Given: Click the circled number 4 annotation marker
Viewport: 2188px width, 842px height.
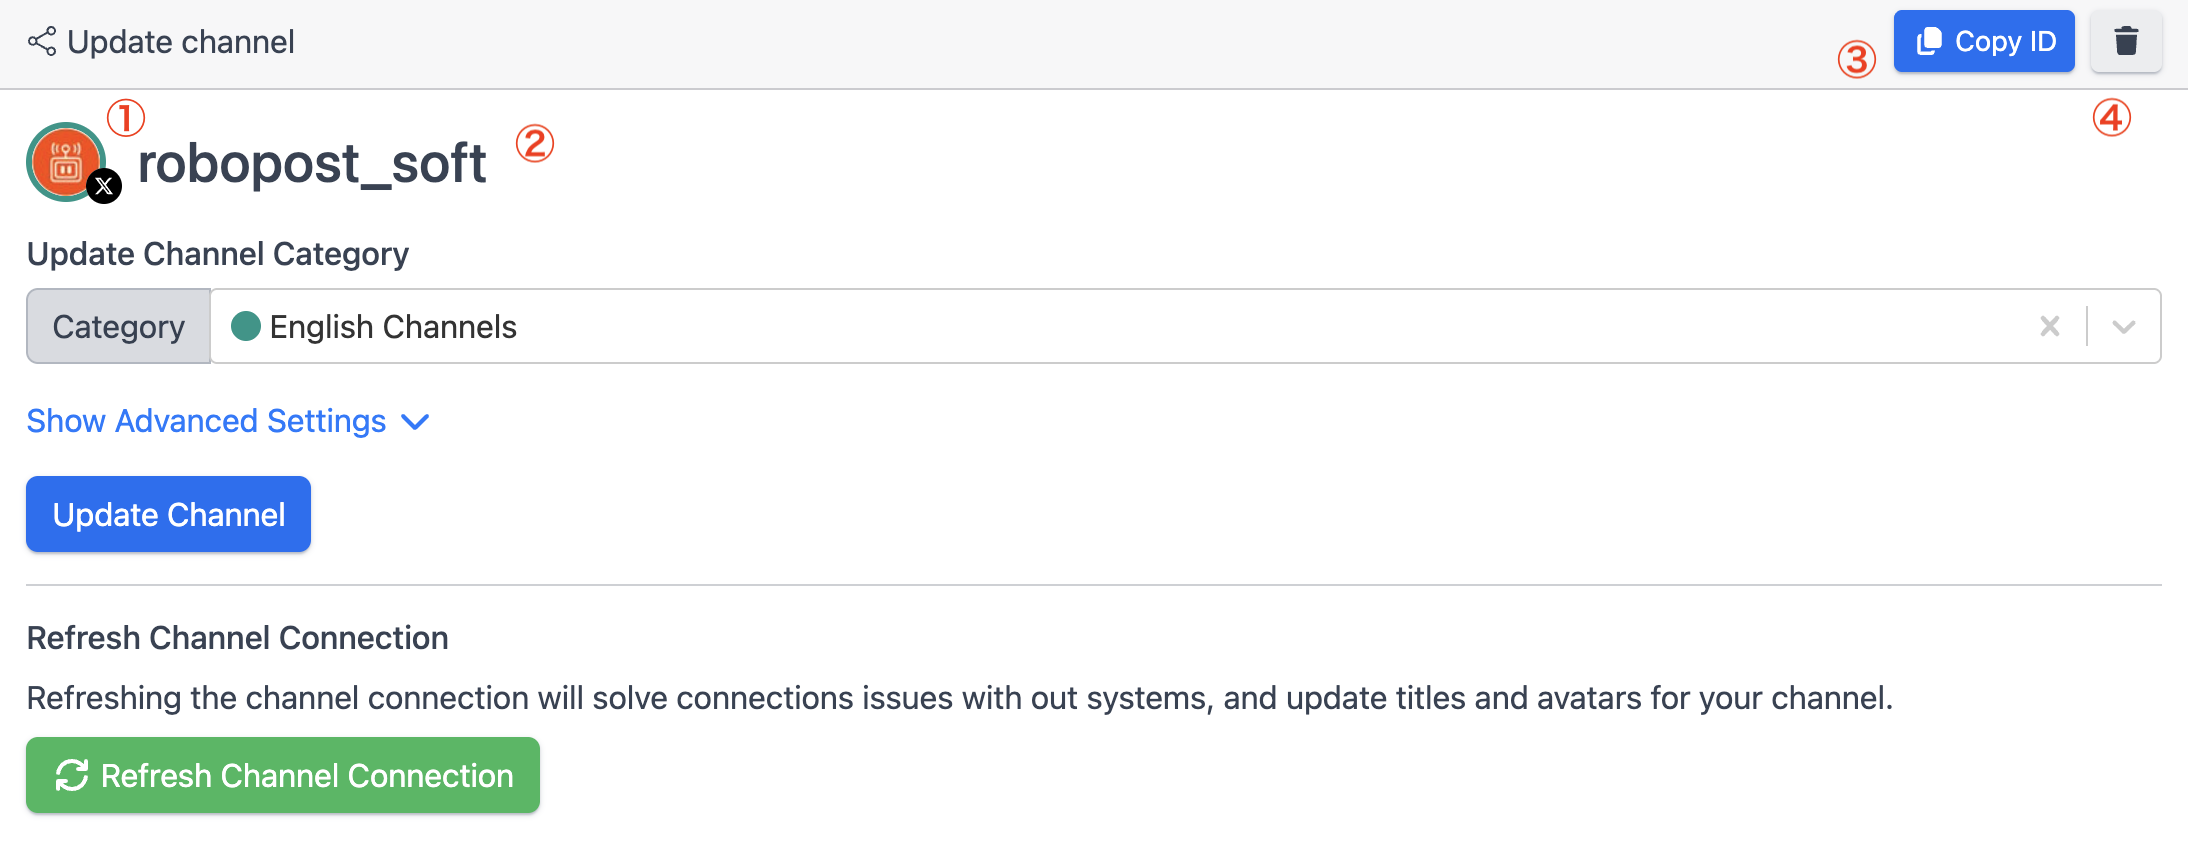Looking at the screenshot, I should coord(2111,118).
